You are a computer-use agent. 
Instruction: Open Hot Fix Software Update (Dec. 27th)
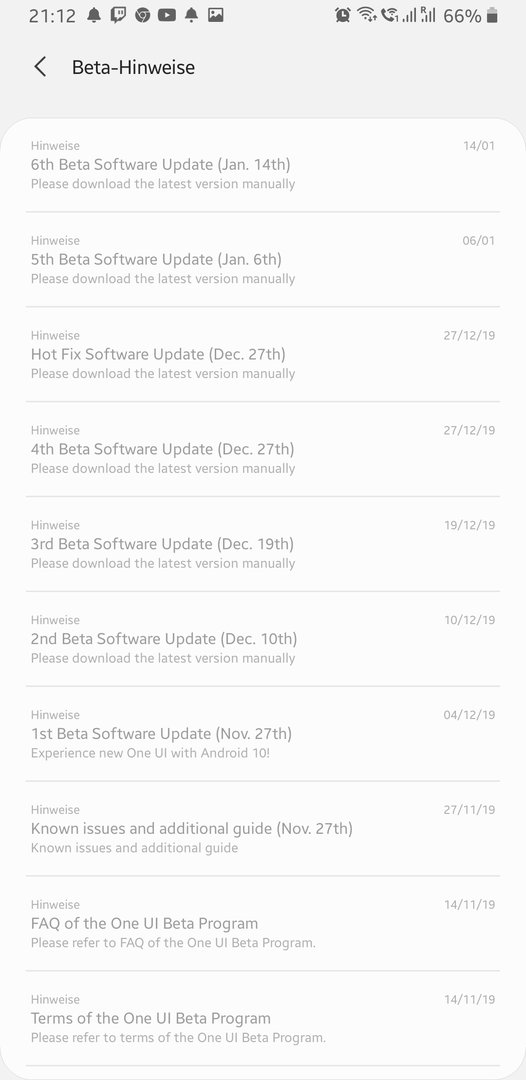(263, 355)
